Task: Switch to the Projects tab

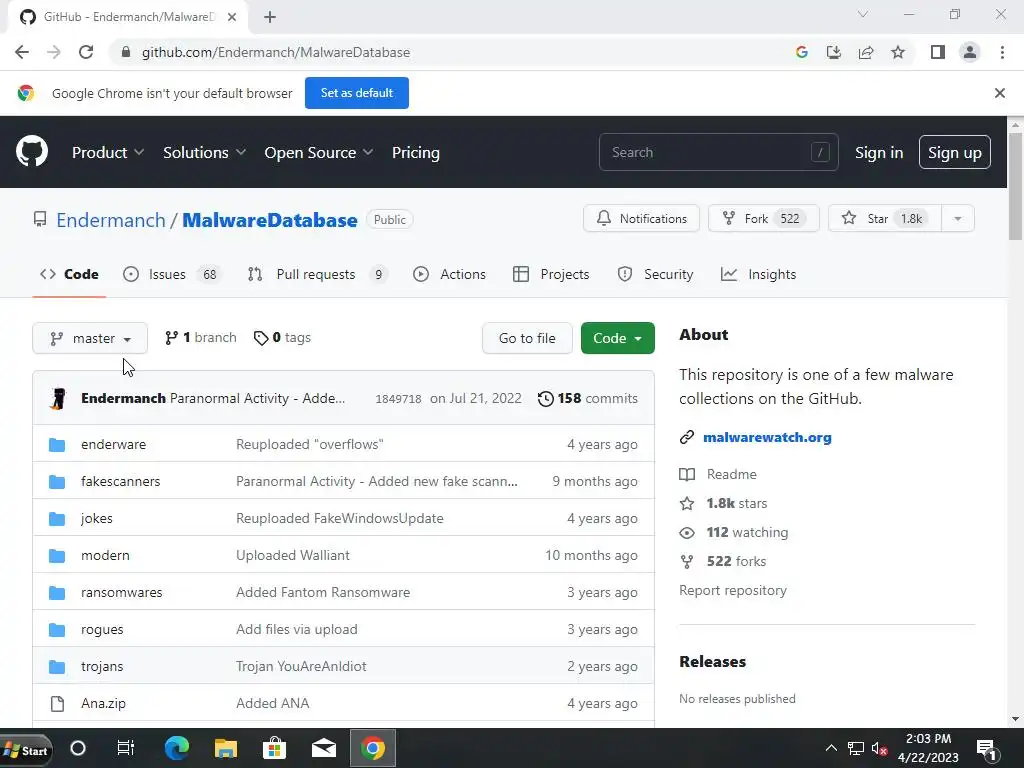Action: click(x=551, y=274)
